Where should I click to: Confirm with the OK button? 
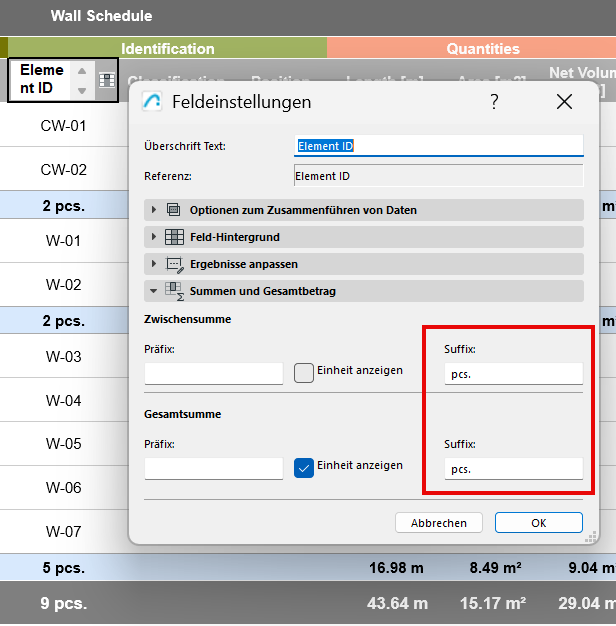pos(539,523)
